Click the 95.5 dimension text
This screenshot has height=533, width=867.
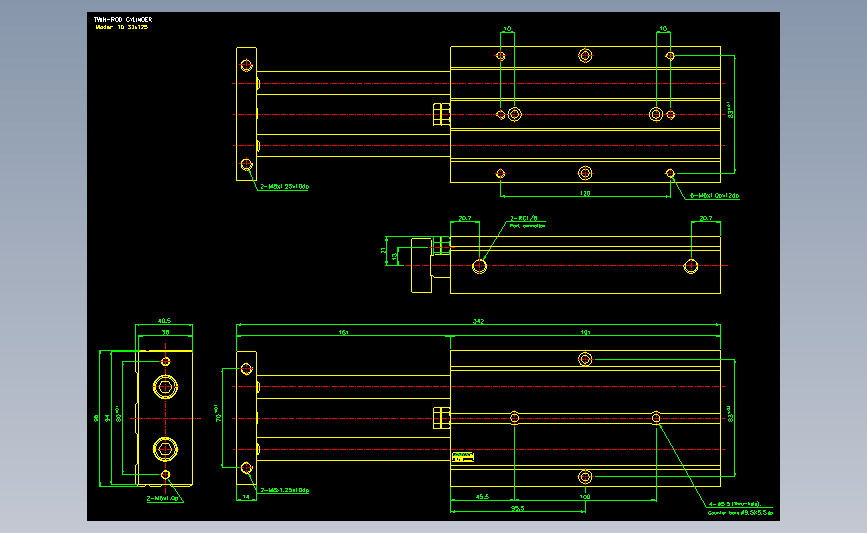(518, 508)
